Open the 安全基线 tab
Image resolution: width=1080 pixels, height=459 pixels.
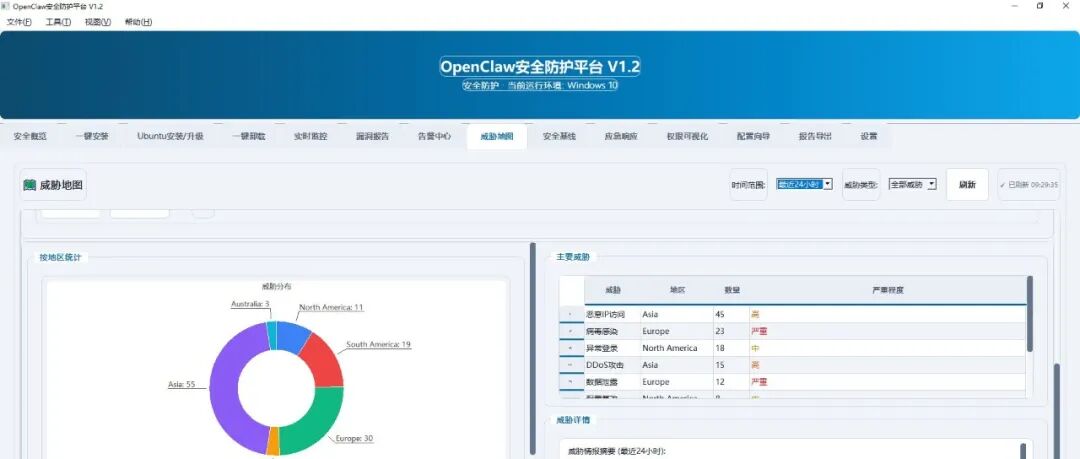pyautogui.click(x=559, y=136)
